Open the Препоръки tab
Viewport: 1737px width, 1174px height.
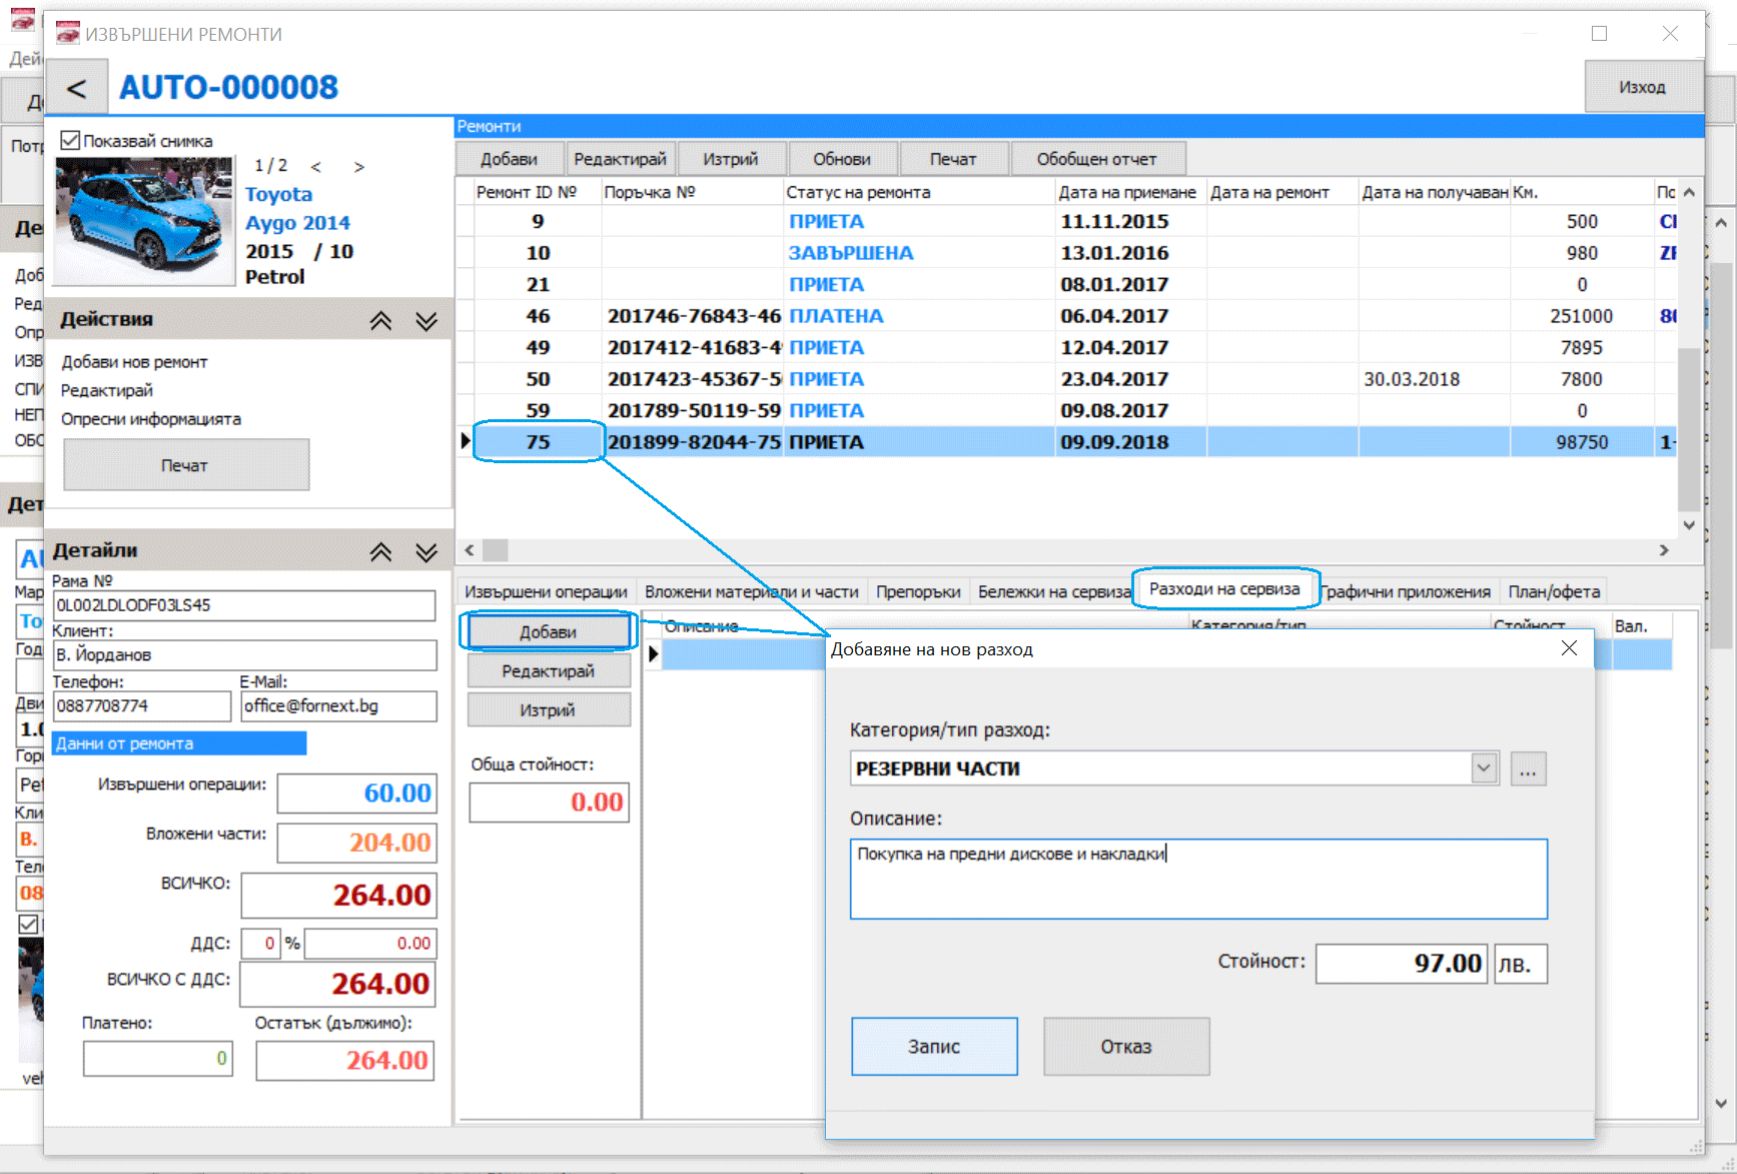[x=918, y=592]
